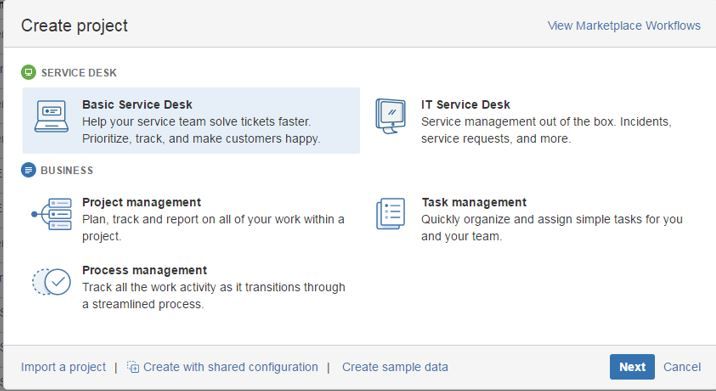Pick the Task management template title

click(474, 202)
